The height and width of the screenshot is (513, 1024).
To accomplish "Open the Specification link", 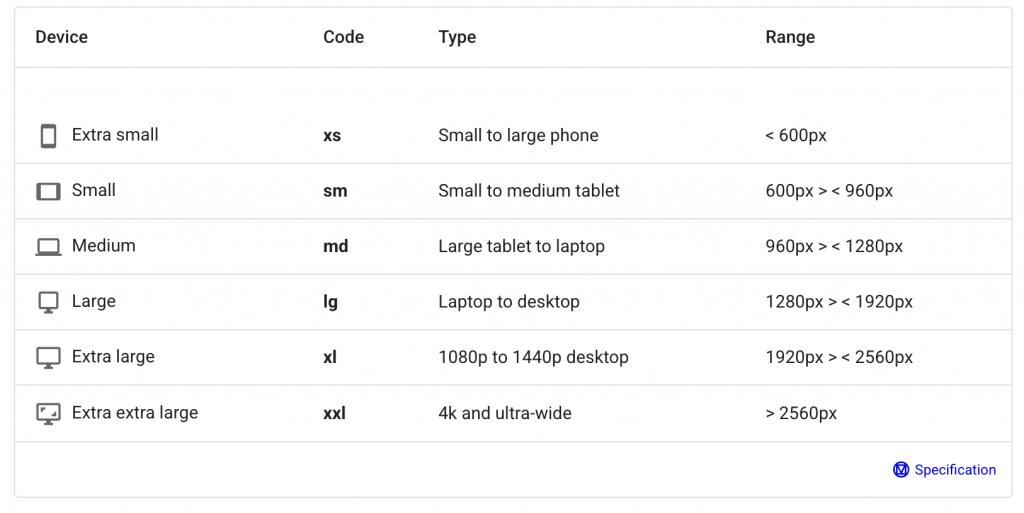I will click(x=955, y=470).
